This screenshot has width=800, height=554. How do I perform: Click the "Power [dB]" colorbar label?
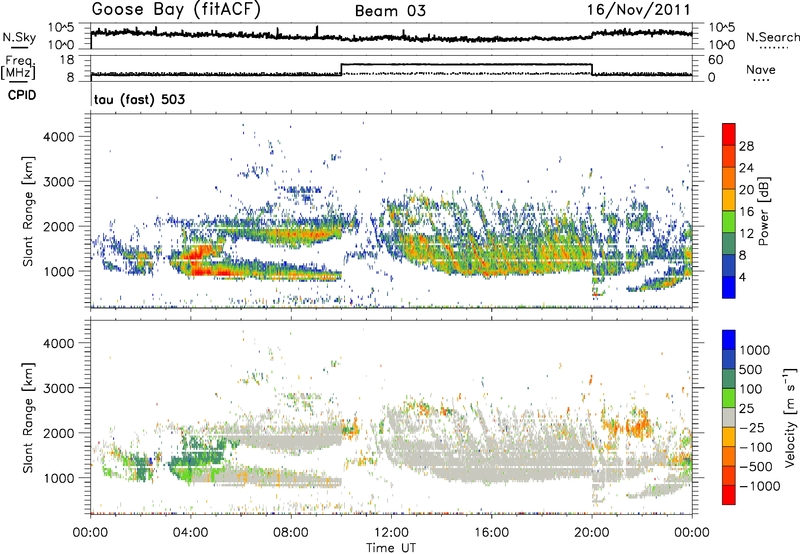(x=763, y=211)
